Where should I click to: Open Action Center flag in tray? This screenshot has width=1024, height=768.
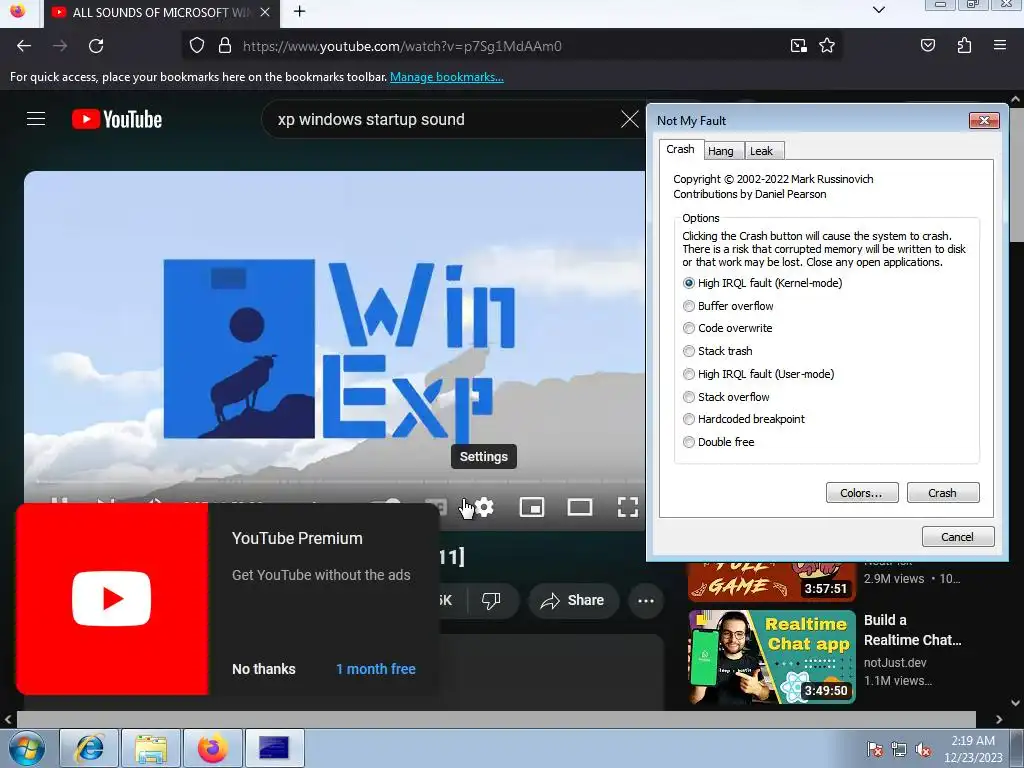874,749
